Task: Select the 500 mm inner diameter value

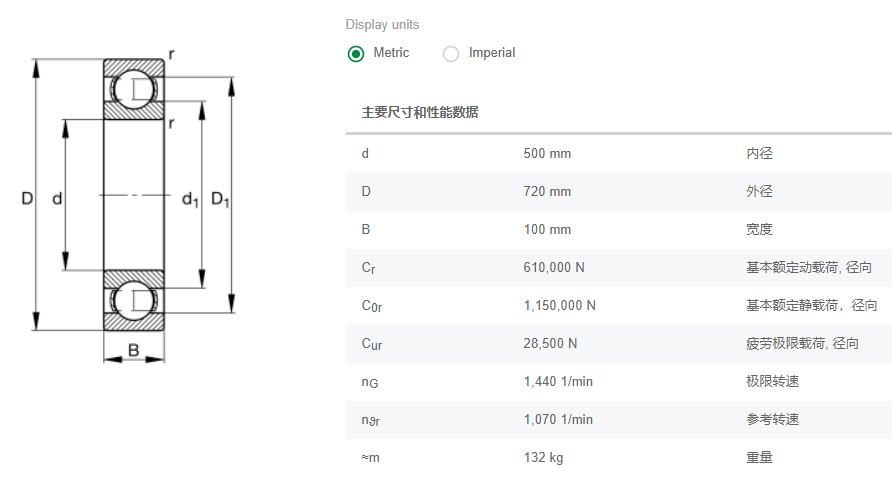Action: point(547,154)
